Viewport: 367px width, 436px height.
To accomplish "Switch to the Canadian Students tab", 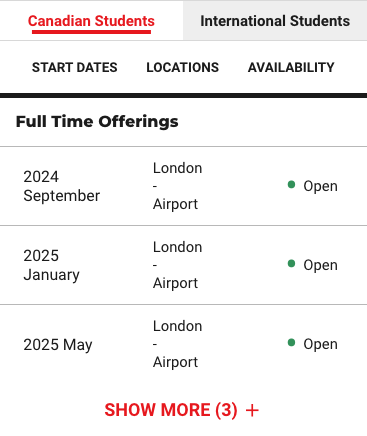I will pyautogui.click(x=91, y=21).
